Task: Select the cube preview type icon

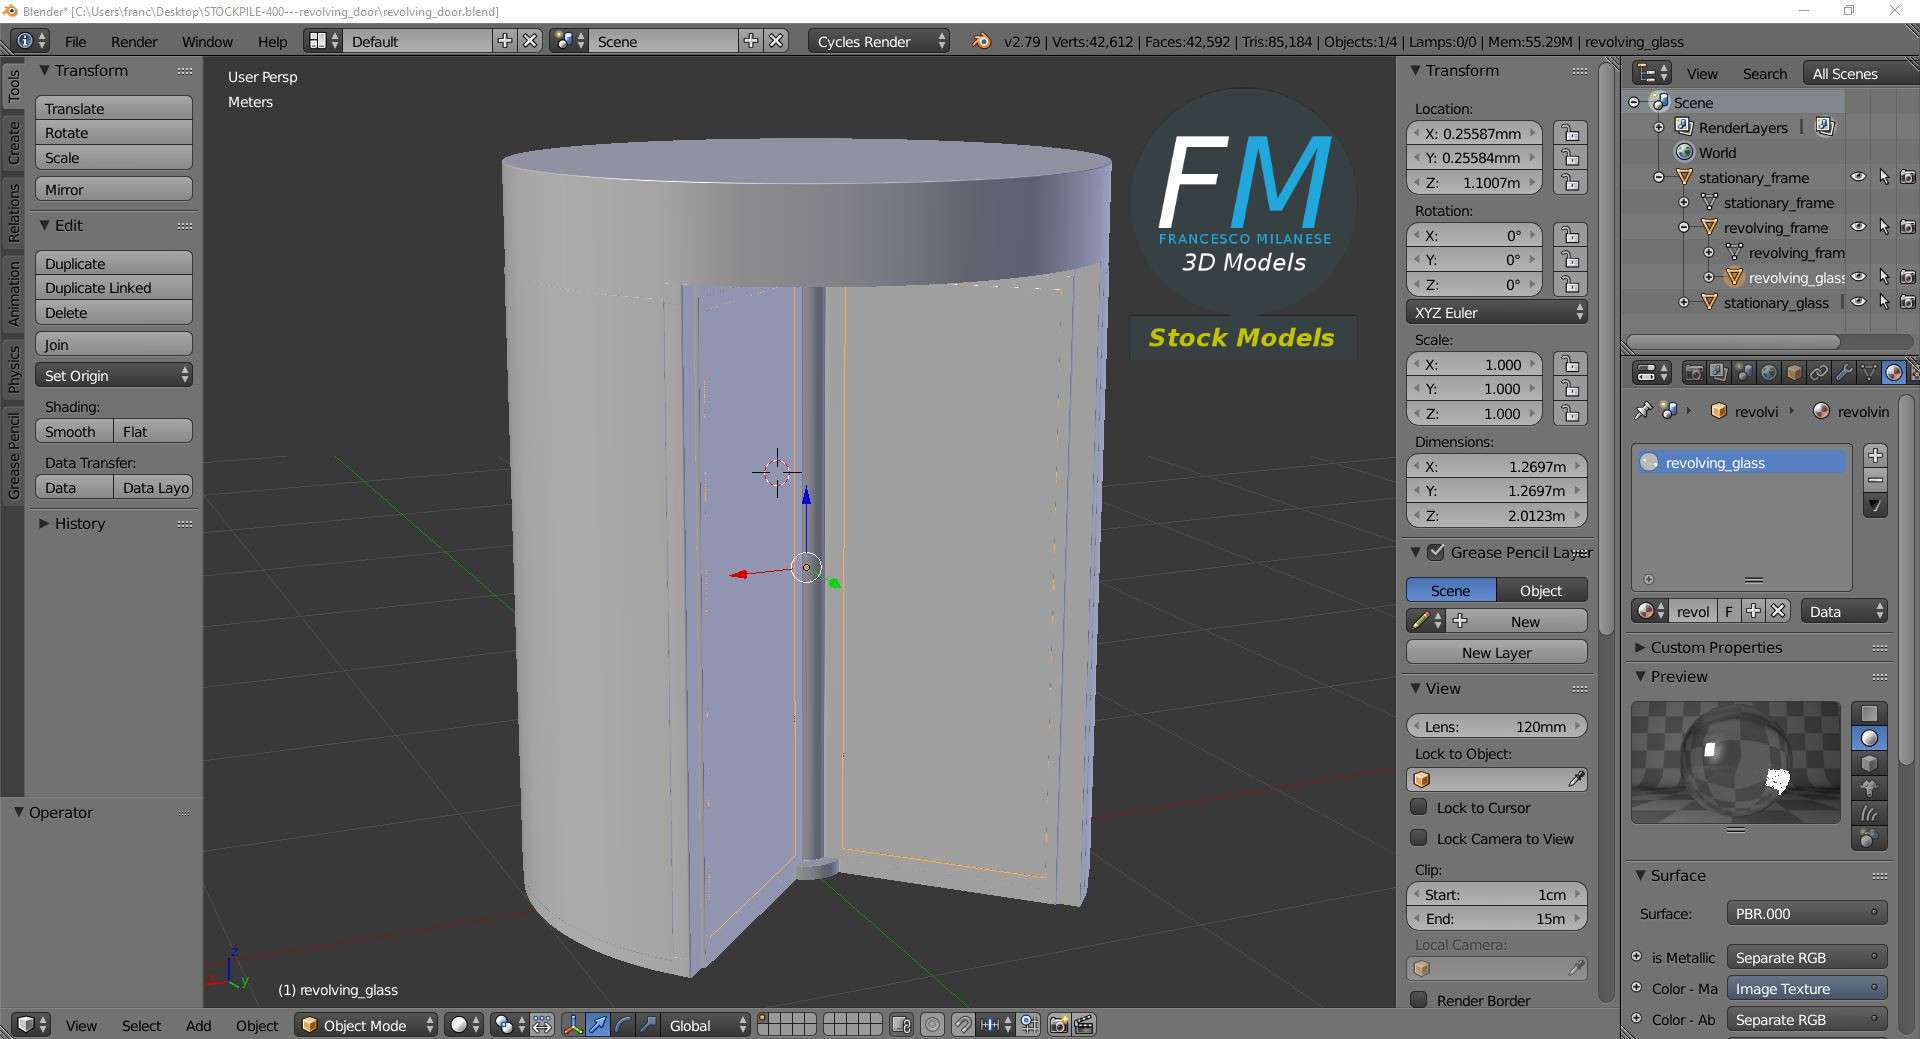Action: point(1869,763)
